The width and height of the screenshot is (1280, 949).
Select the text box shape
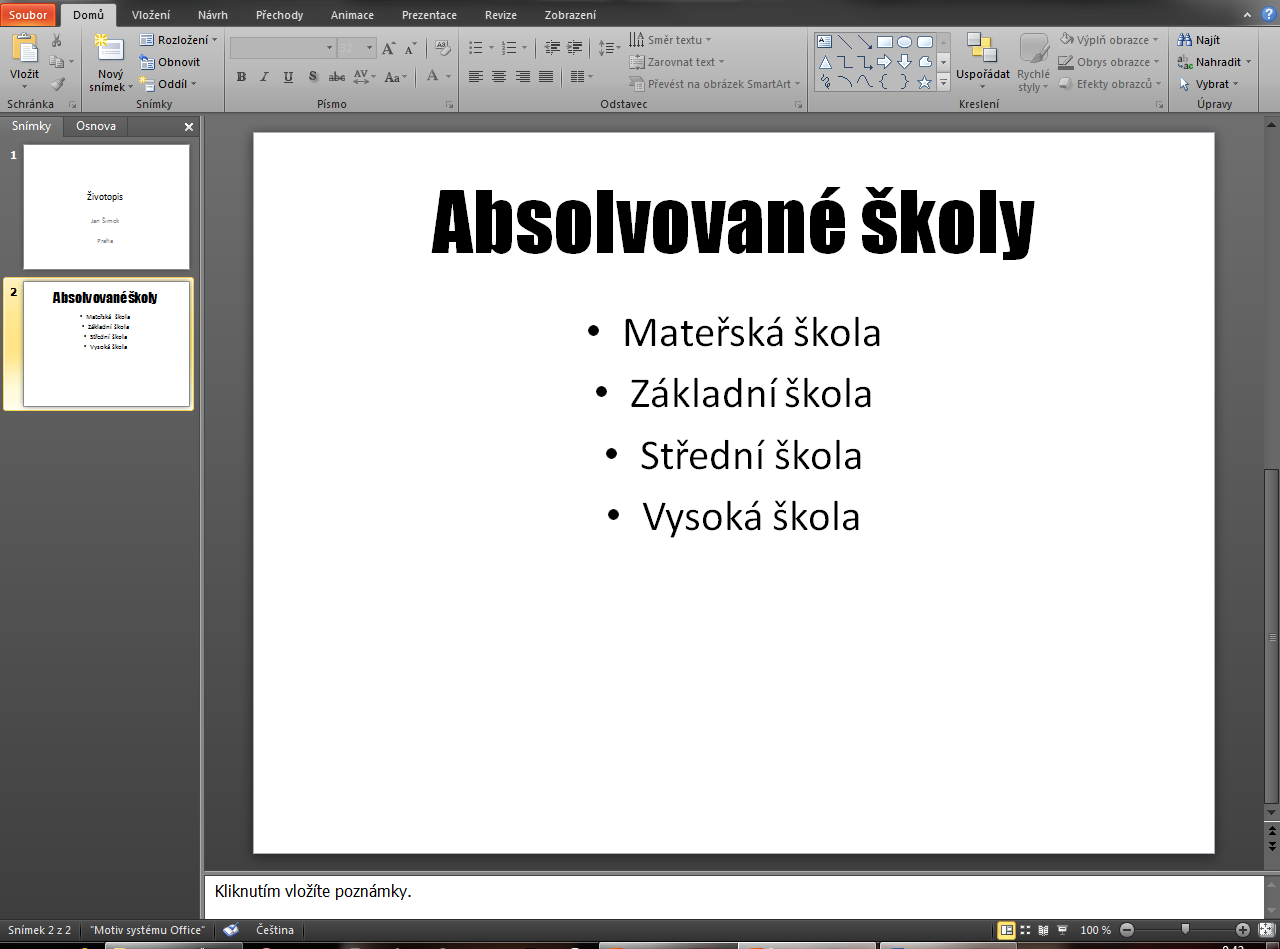coord(825,42)
